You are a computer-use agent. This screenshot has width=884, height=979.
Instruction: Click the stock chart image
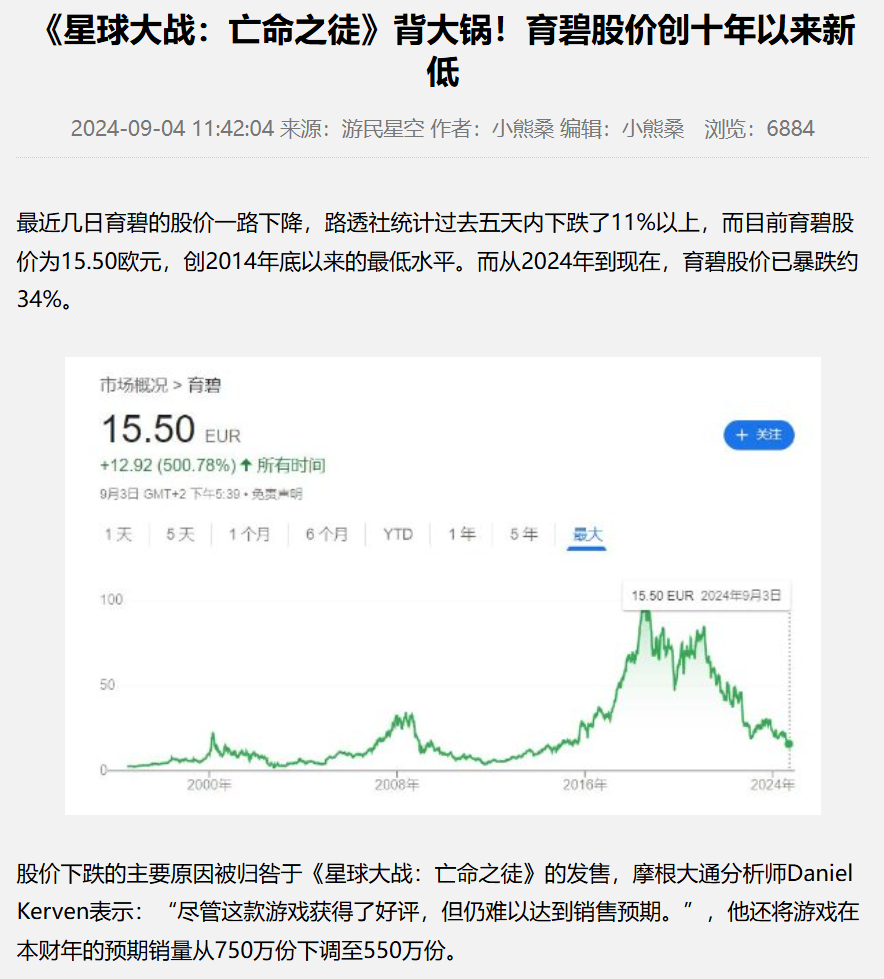pyautogui.click(x=443, y=586)
